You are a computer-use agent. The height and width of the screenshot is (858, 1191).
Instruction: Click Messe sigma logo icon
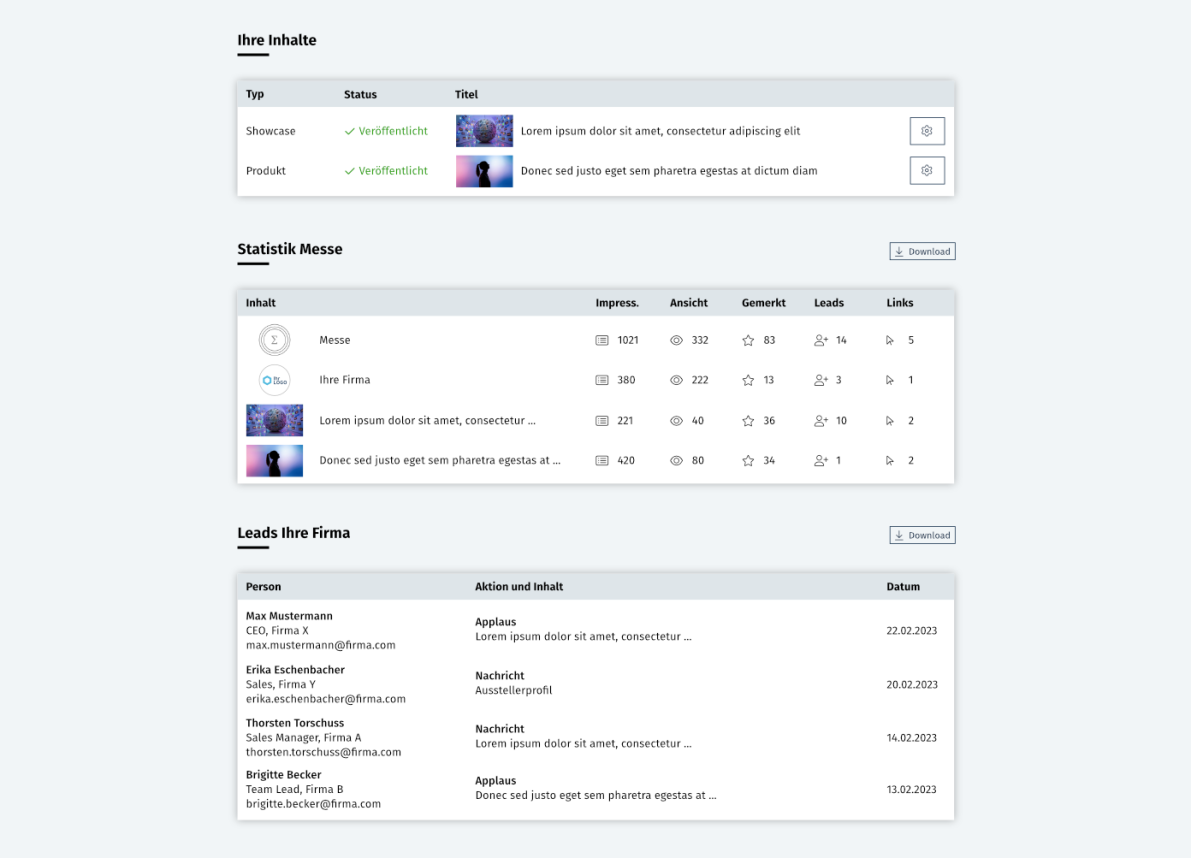(x=274, y=340)
